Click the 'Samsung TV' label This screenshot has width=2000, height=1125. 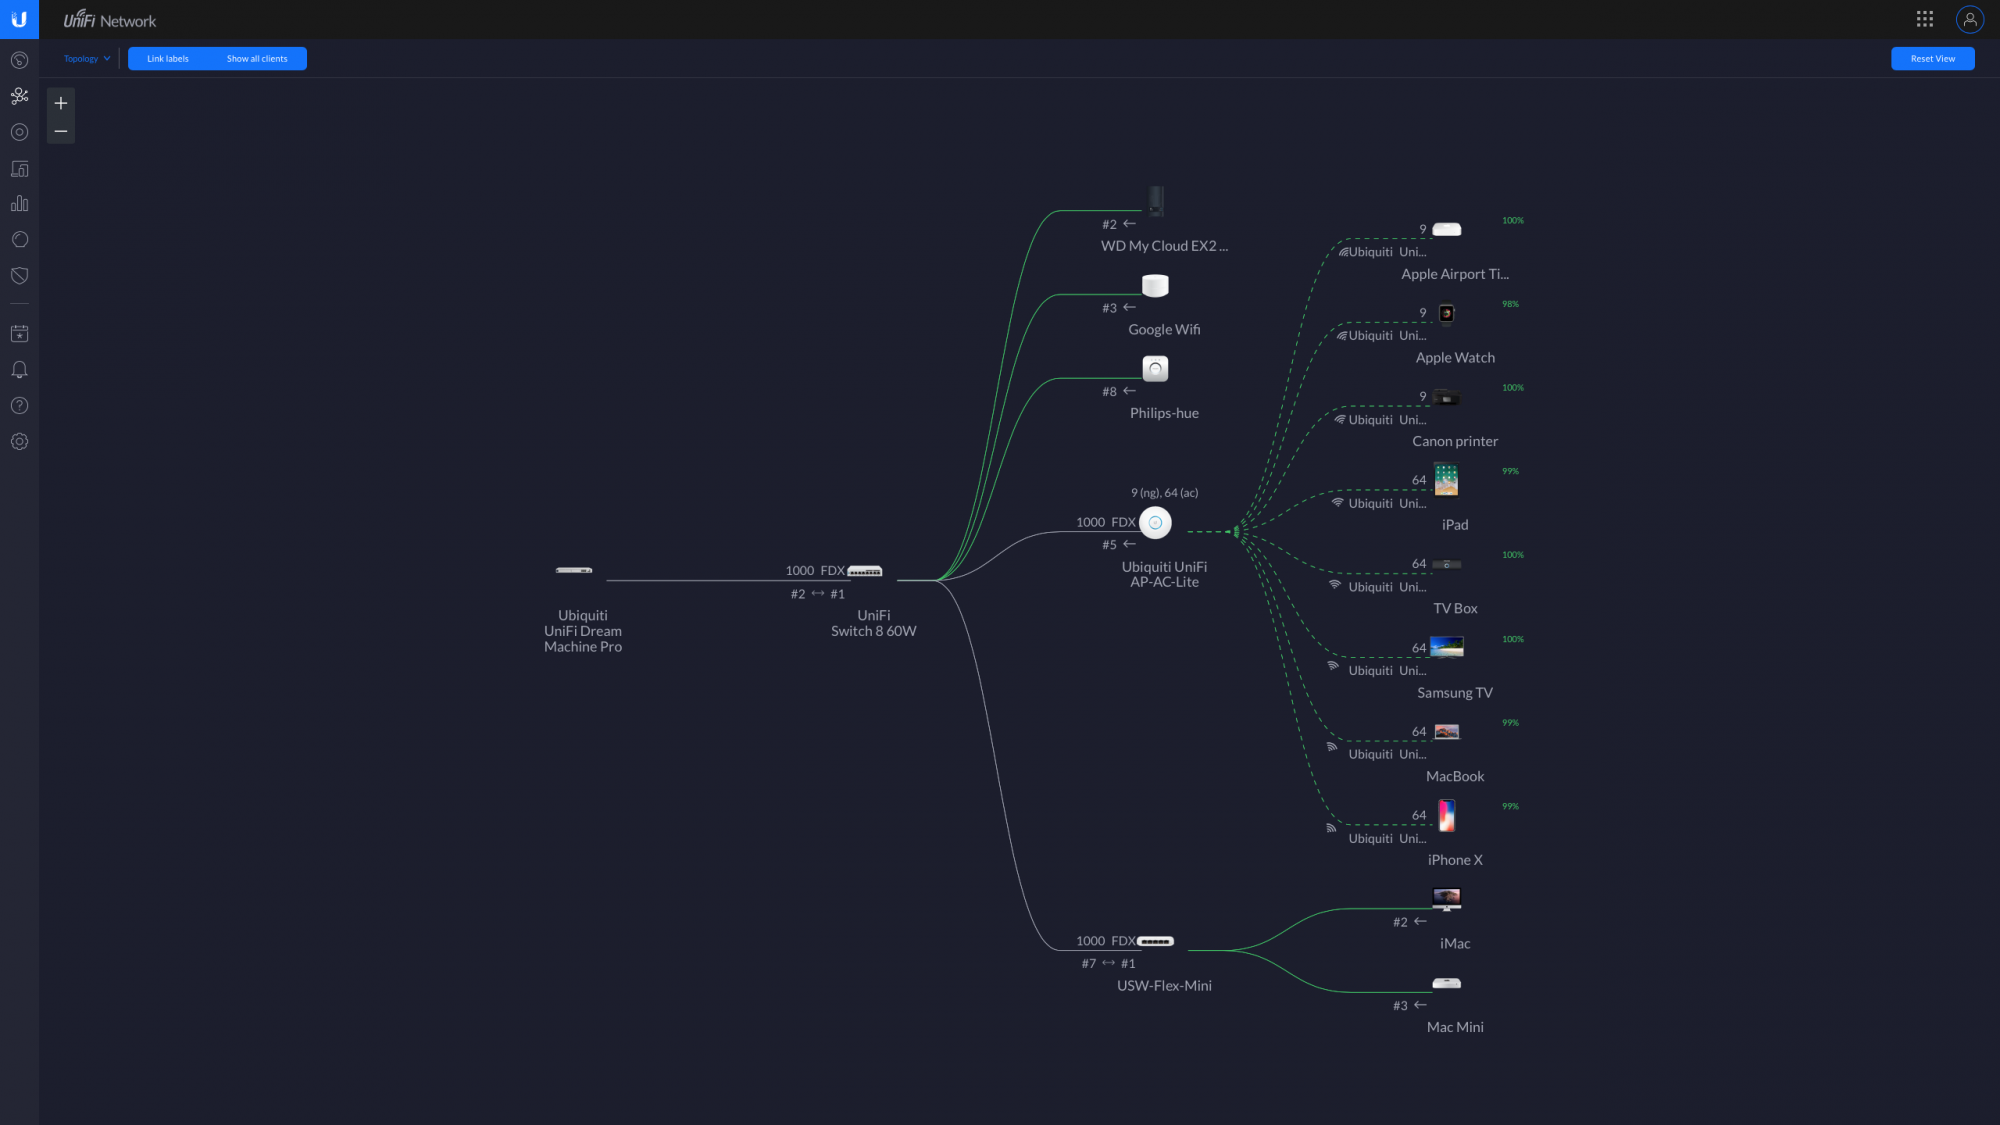click(x=1455, y=693)
